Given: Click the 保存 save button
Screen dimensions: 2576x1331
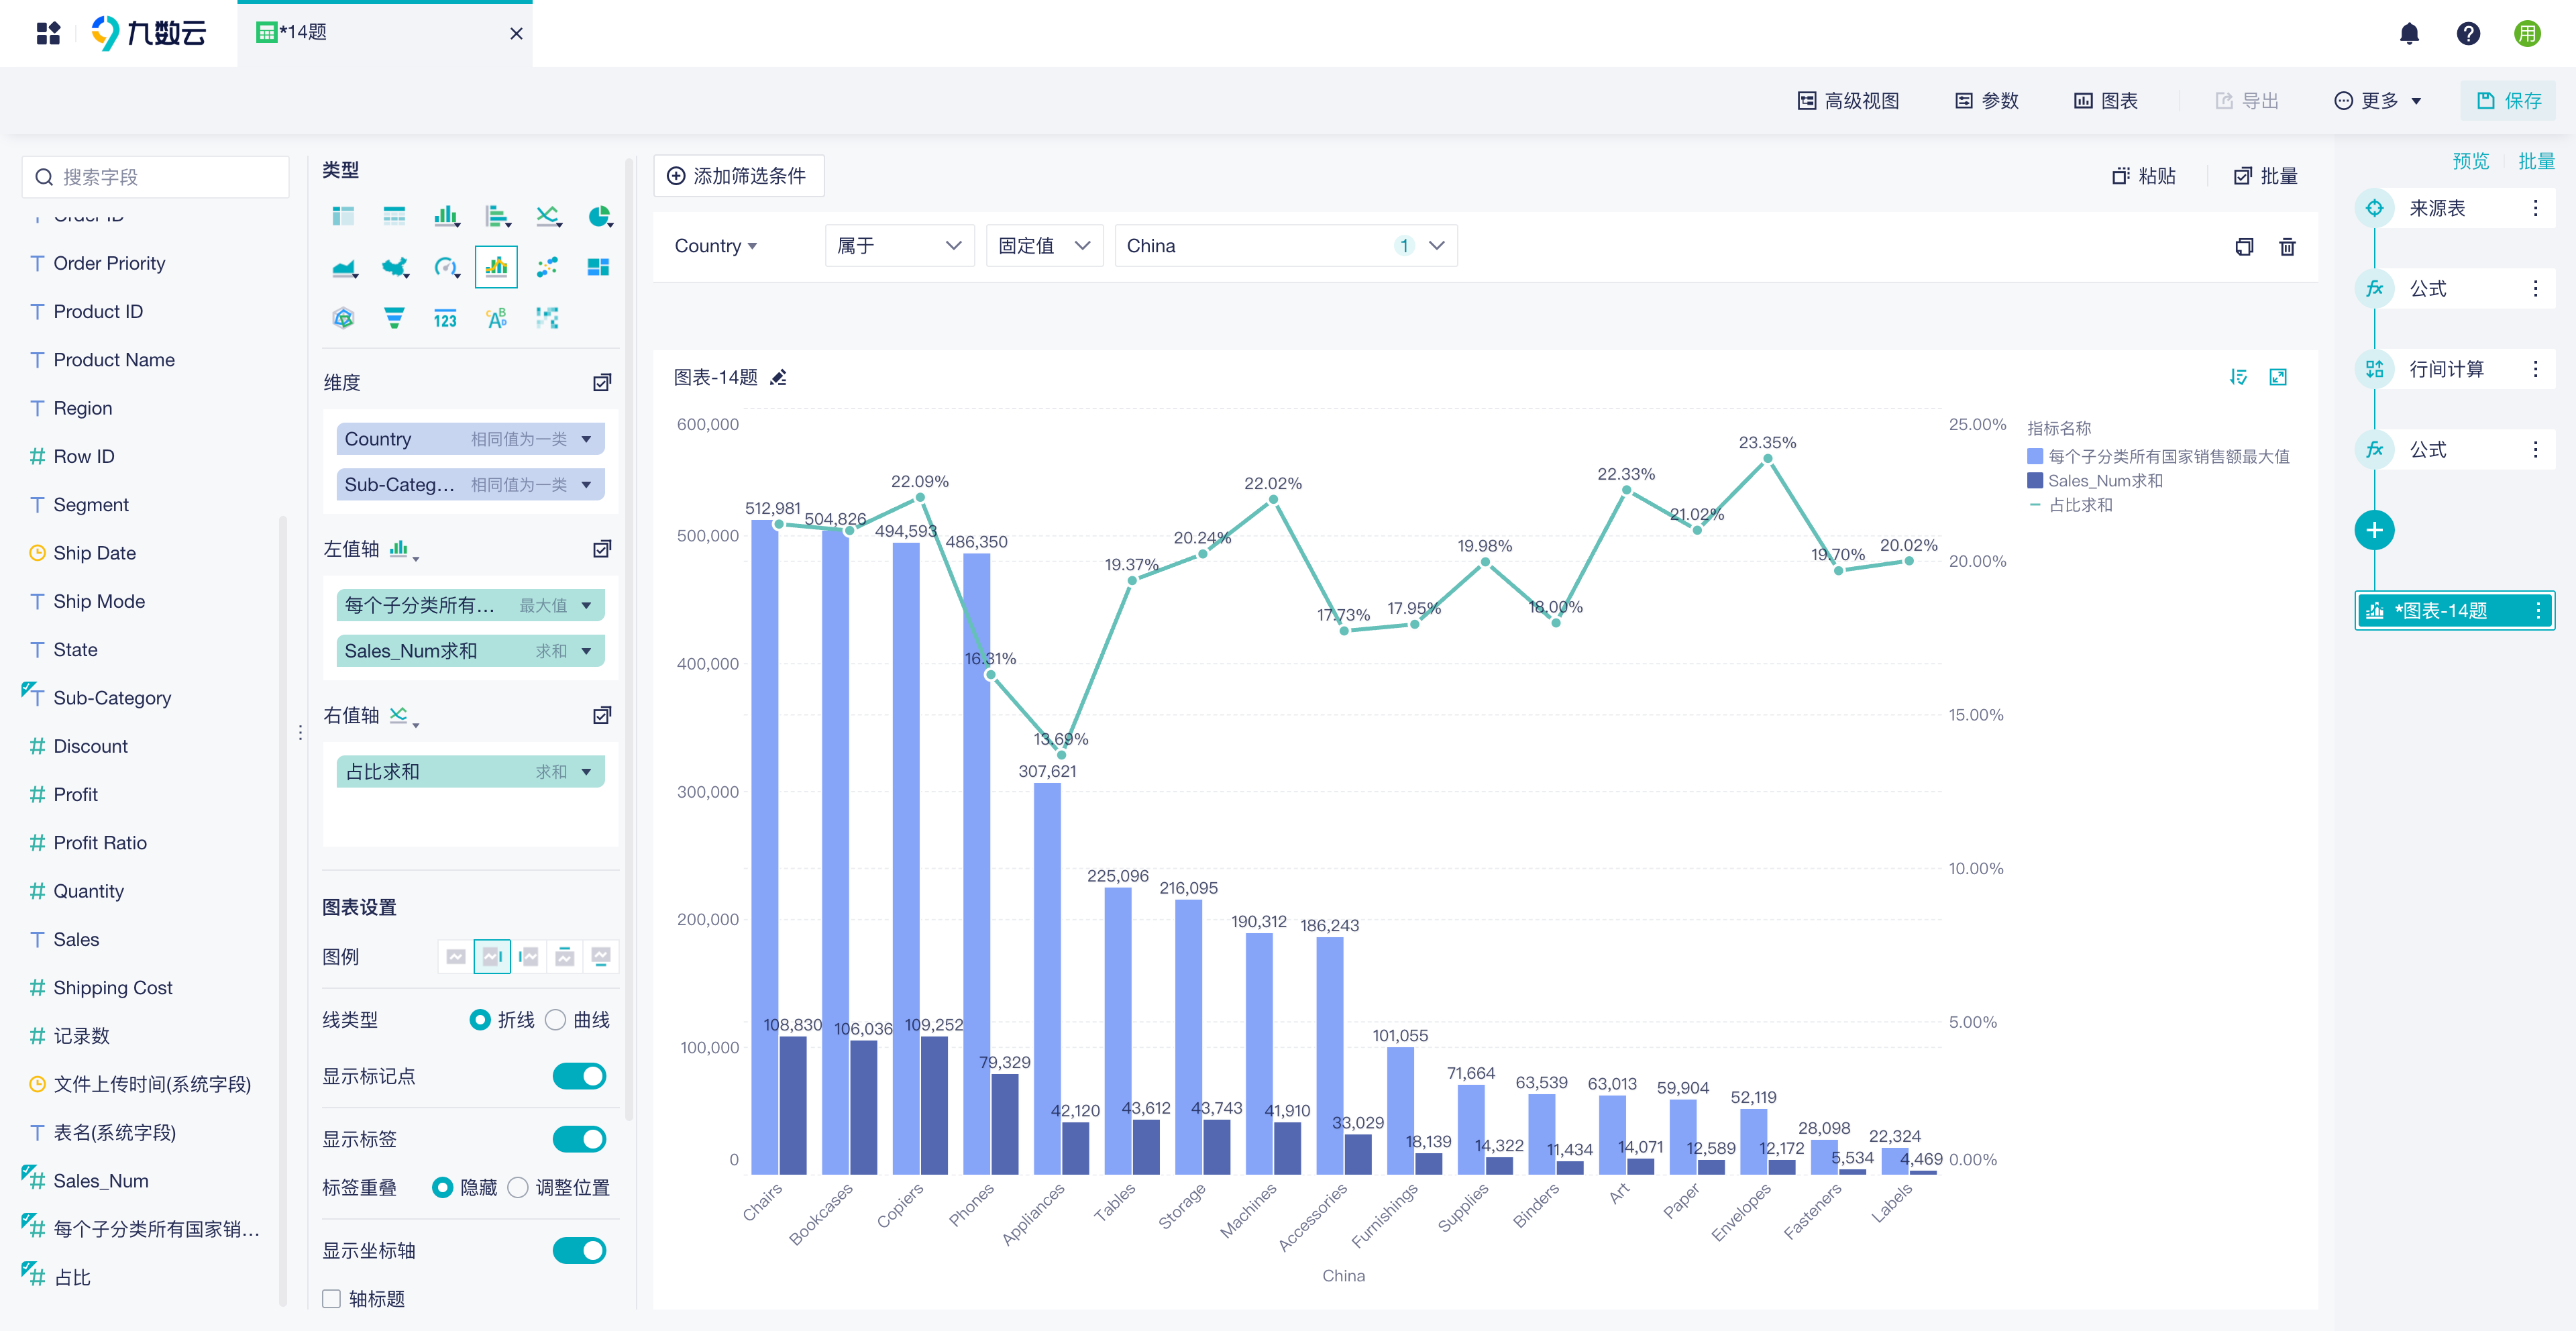Looking at the screenshot, I should (2508, 101).
